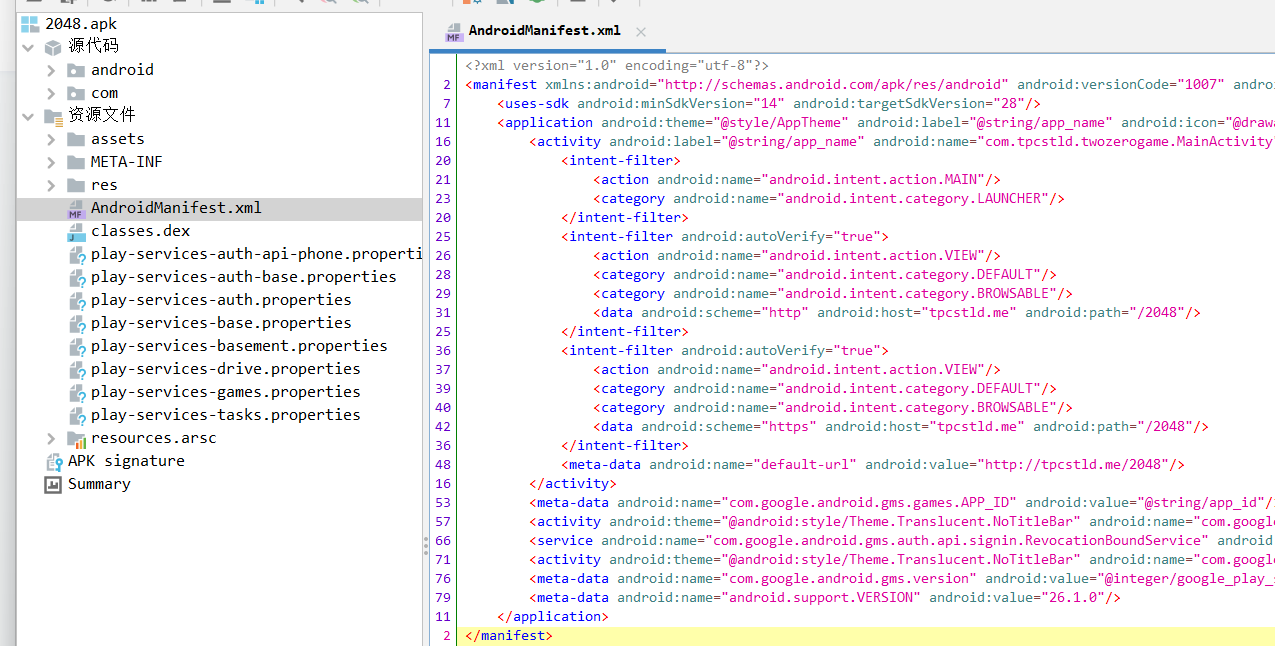Click the play-services-basement.properties file icon

pos(76,347)
